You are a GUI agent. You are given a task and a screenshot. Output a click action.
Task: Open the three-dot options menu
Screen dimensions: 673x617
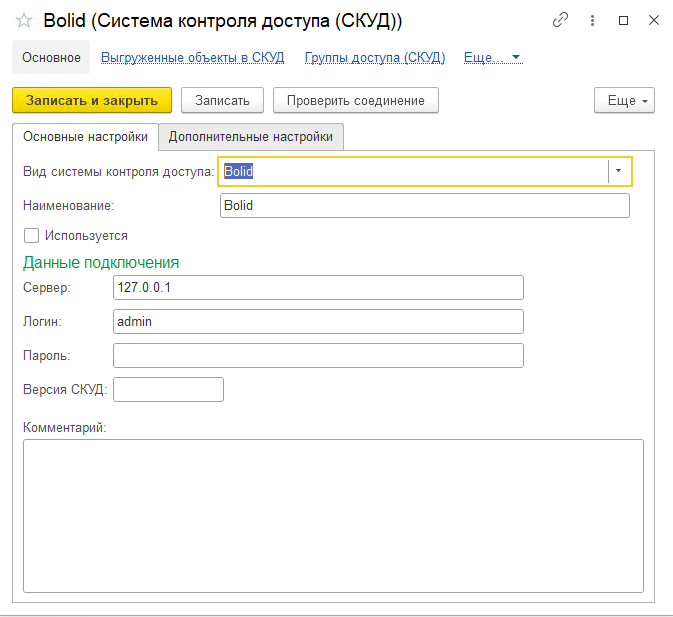point(592,20)
